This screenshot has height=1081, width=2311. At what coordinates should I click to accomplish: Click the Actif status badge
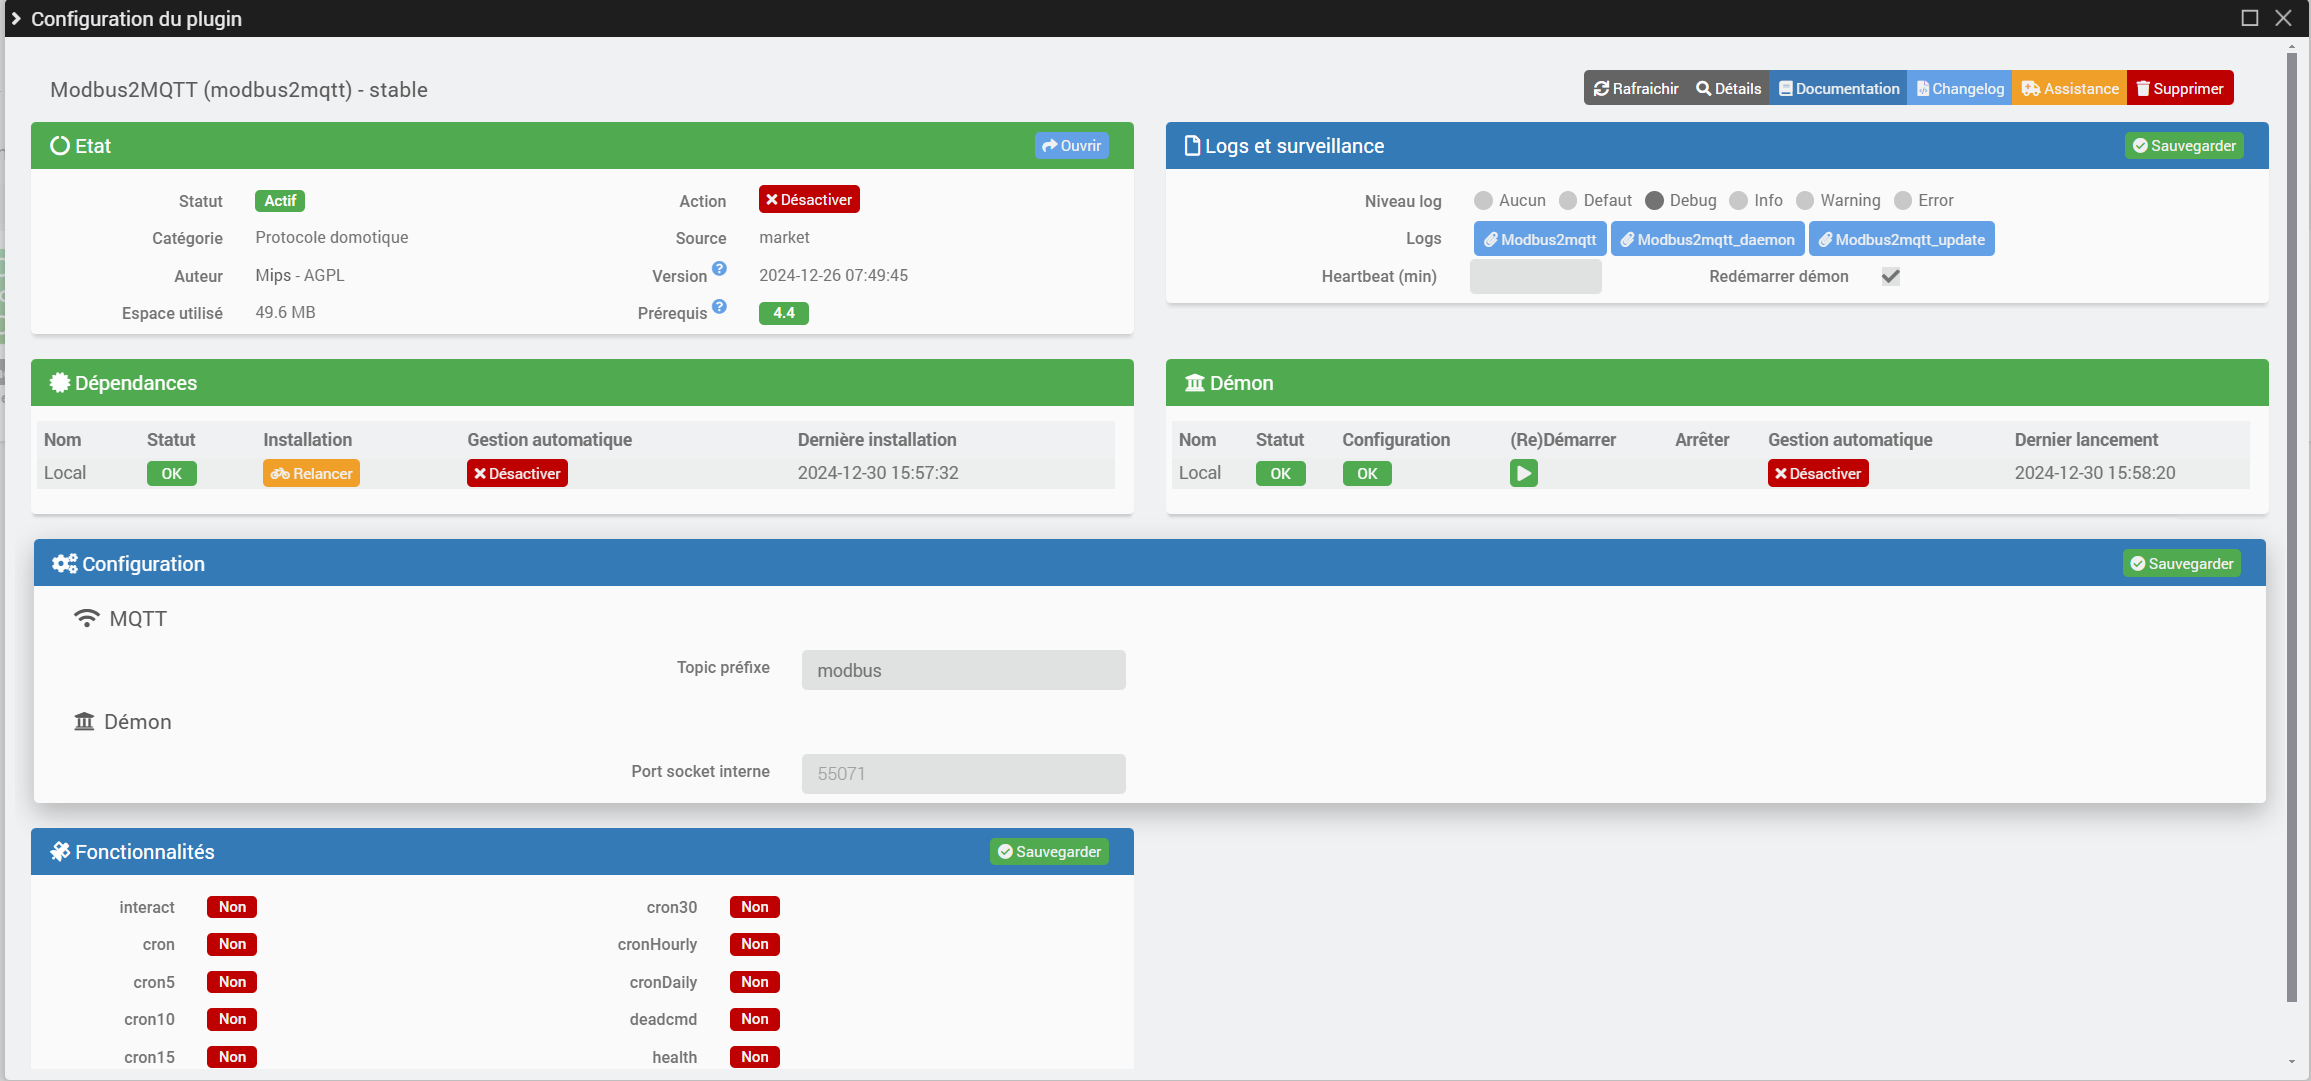click(x=280, y=201)
